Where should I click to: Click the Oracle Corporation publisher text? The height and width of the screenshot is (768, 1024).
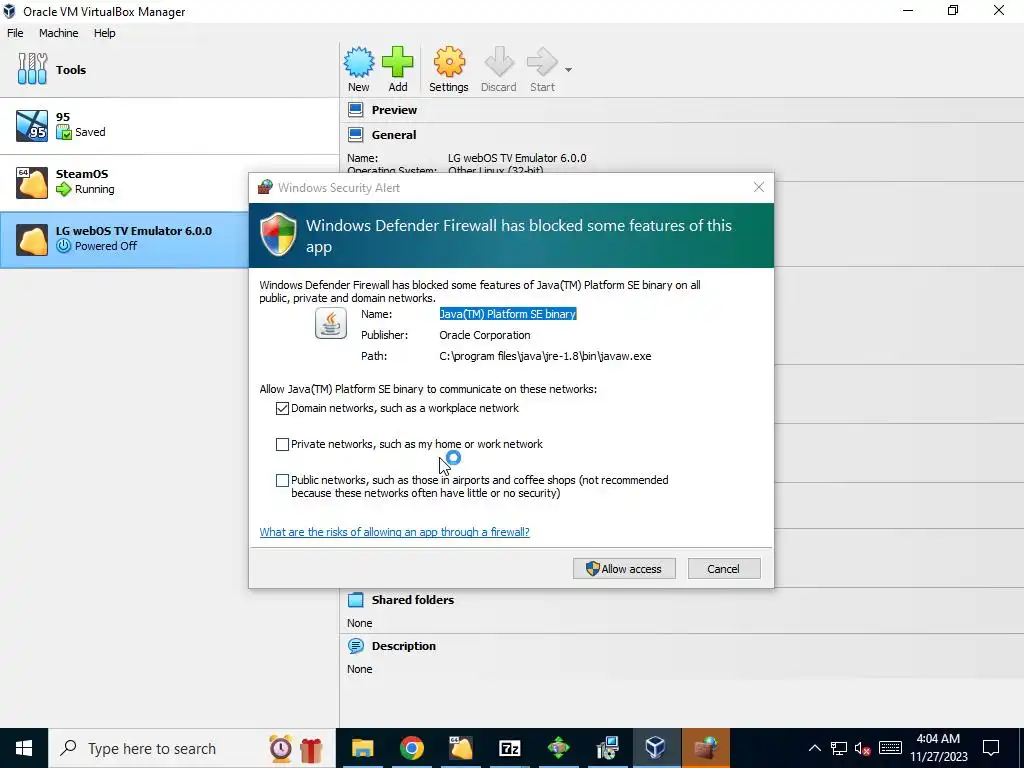(485, 335)
